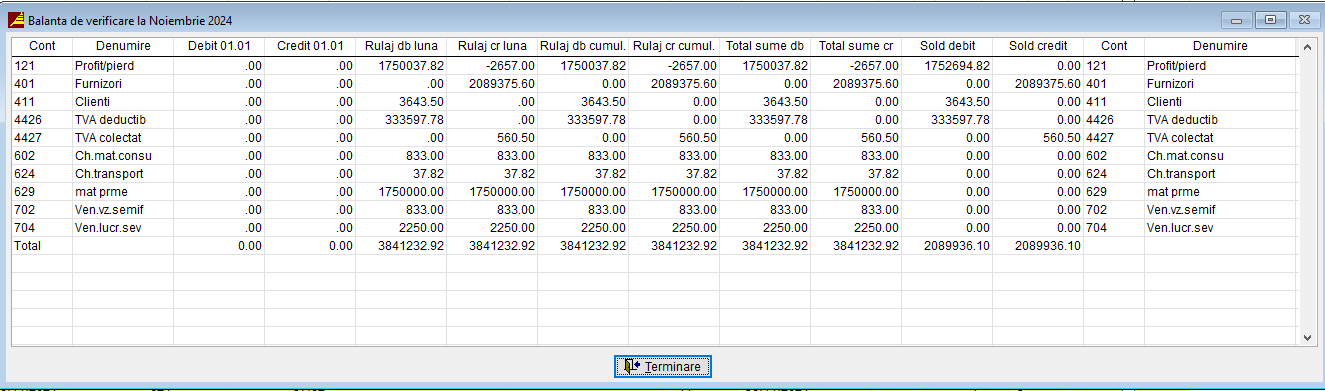Click TVA colectat in the left Denumire column
Image resolution: width=1325 pixels, height=391 pixels.
click(x=108, y=138)
